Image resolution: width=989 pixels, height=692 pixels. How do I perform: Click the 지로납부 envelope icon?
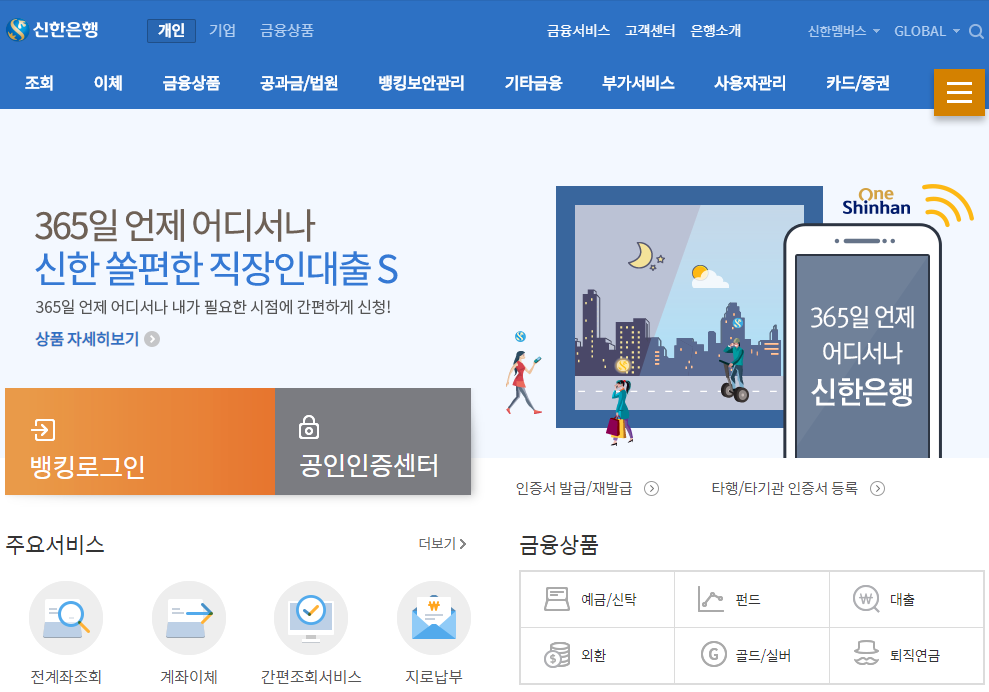point(433,618)
